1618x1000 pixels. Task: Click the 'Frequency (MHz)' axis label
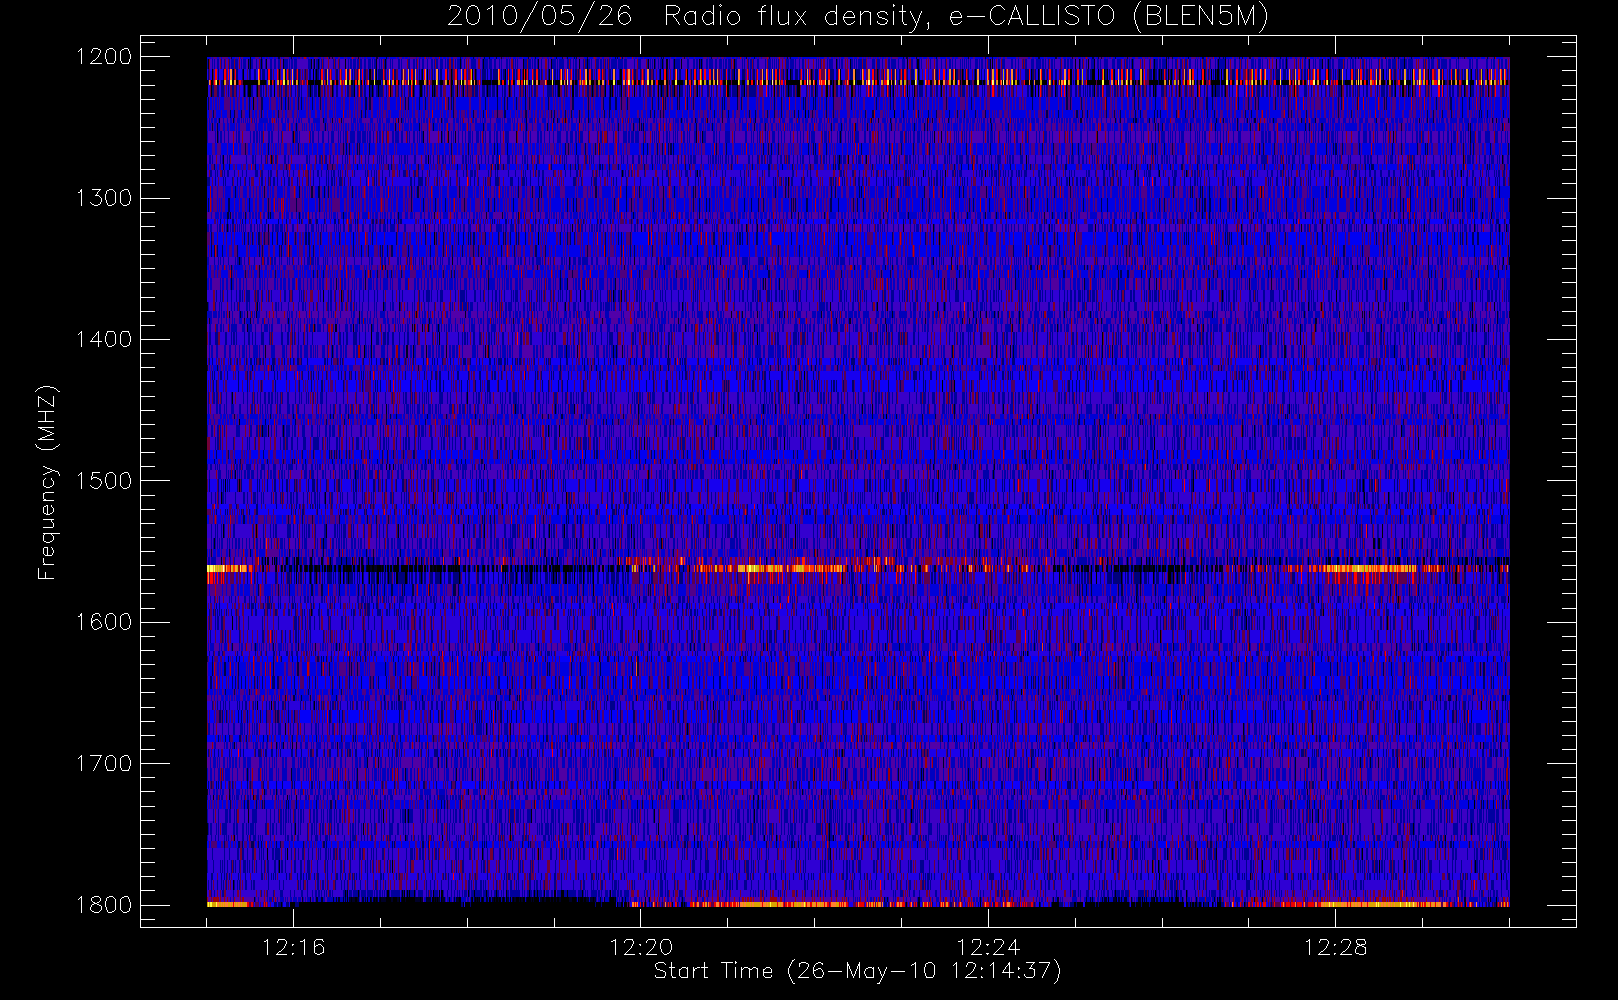coord(46,482)
